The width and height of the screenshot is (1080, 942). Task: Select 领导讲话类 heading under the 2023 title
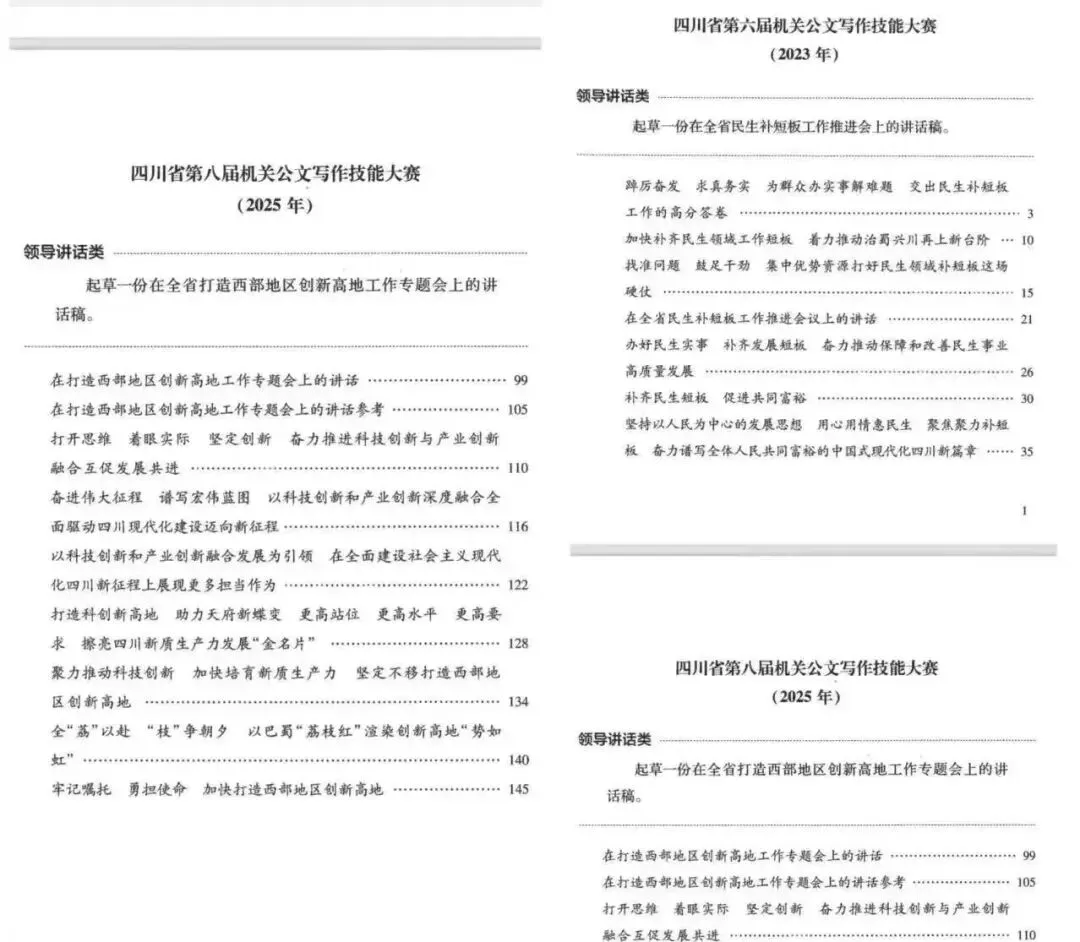pyautogui.click(x=612, y=96)
